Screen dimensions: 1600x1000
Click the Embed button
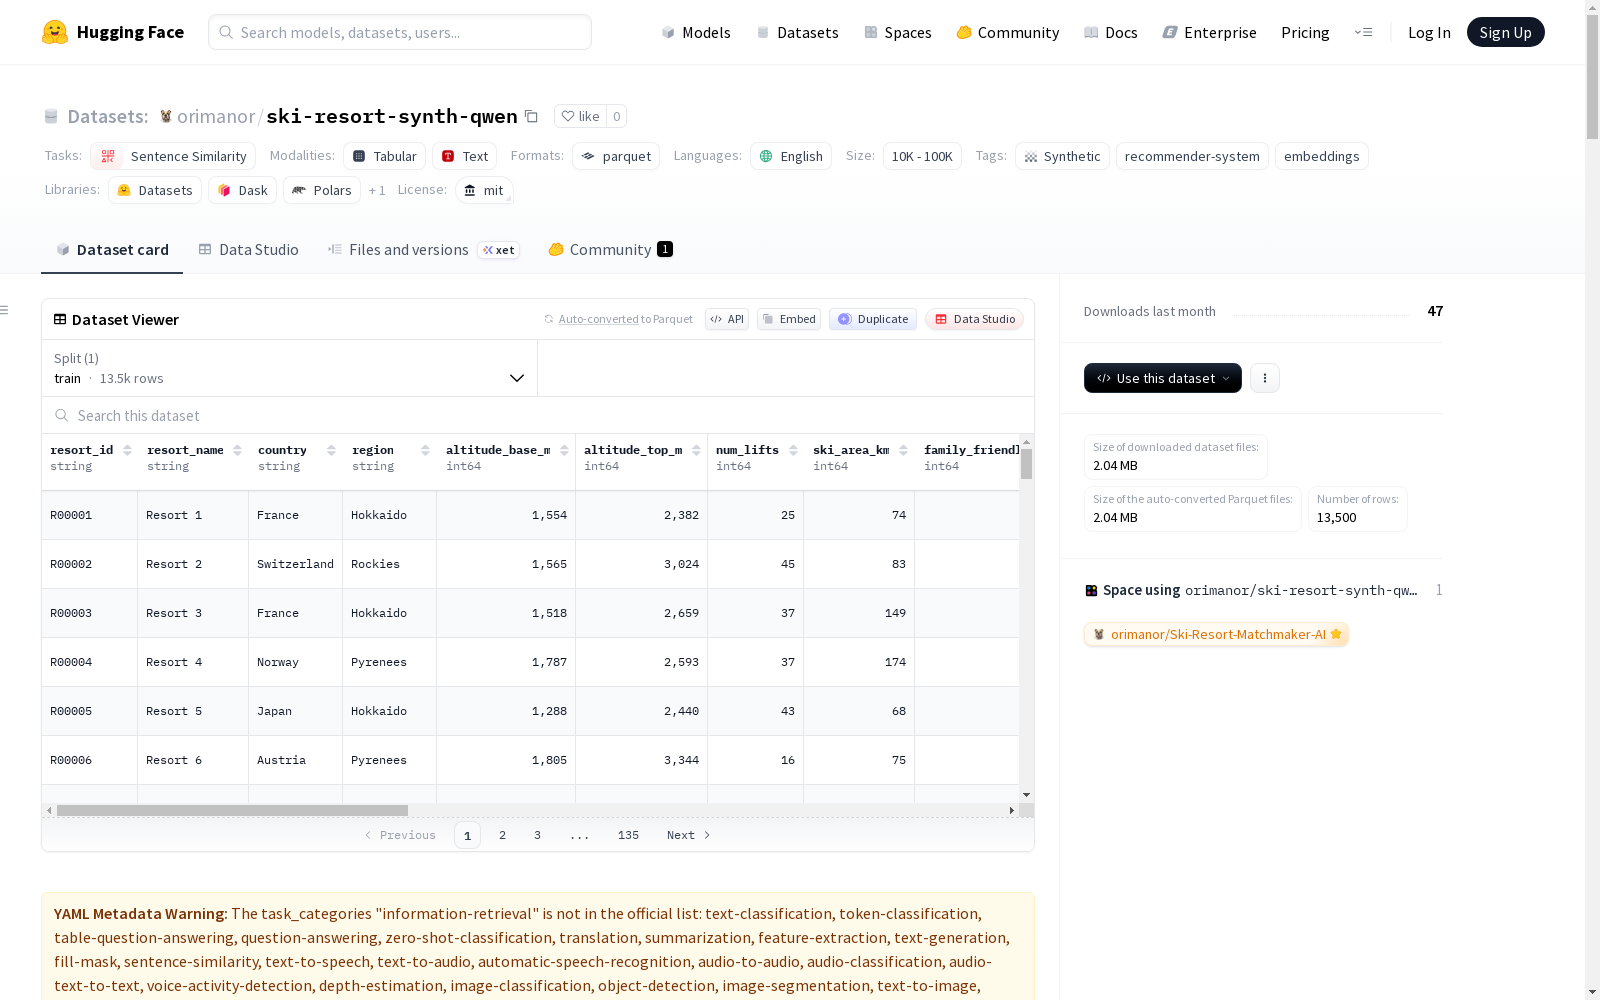[x=789, y=319]
